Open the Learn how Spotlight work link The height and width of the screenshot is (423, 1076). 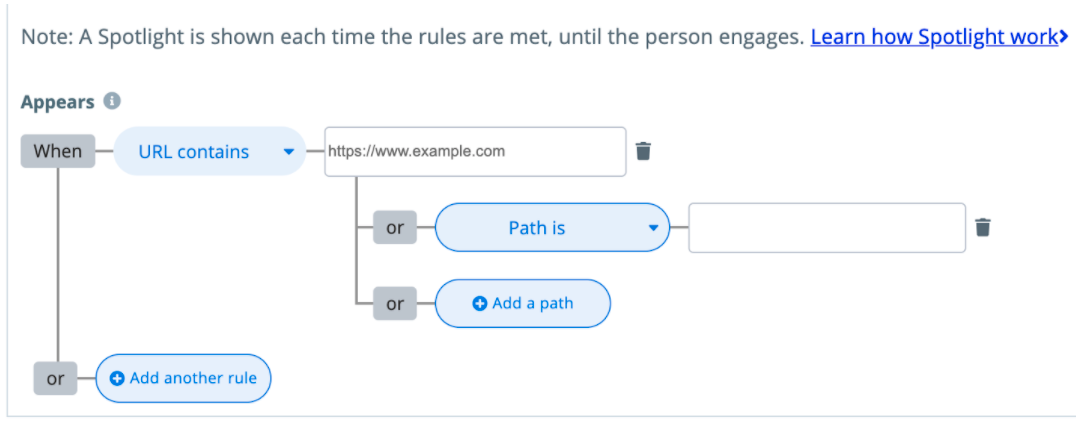(935, 36)
